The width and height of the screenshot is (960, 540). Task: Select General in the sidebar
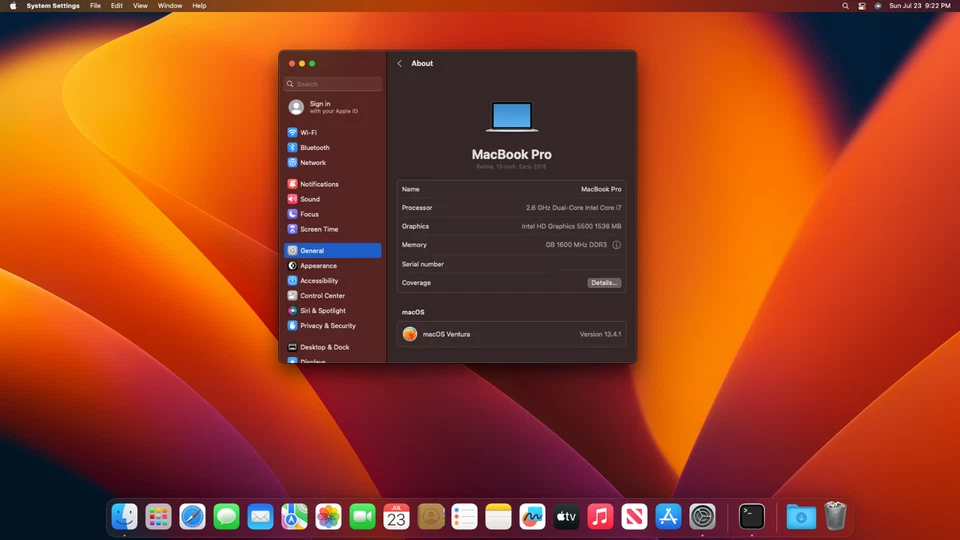click(332, 250)
